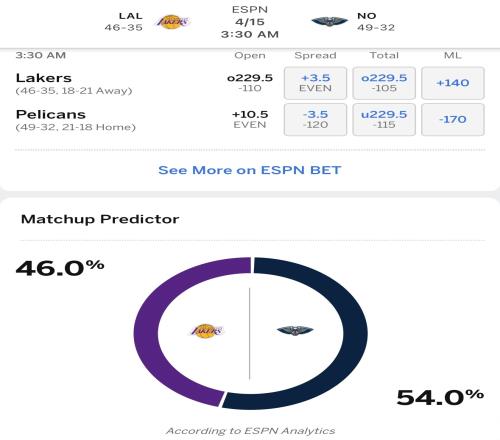The width and height of the screenshot is (500, 440).
Task: Select the Lakers +3.5 spread bet
Action: click(x=315, y=83)
